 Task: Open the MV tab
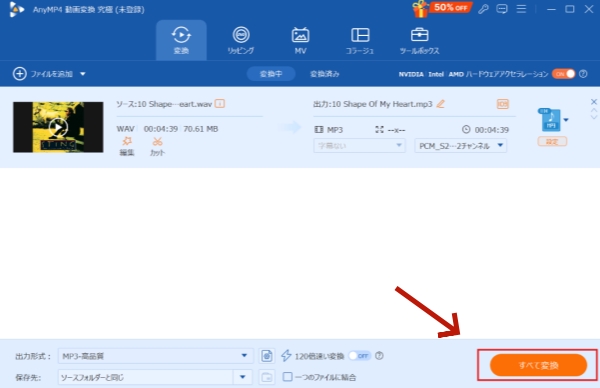click(x=300, y=40)
